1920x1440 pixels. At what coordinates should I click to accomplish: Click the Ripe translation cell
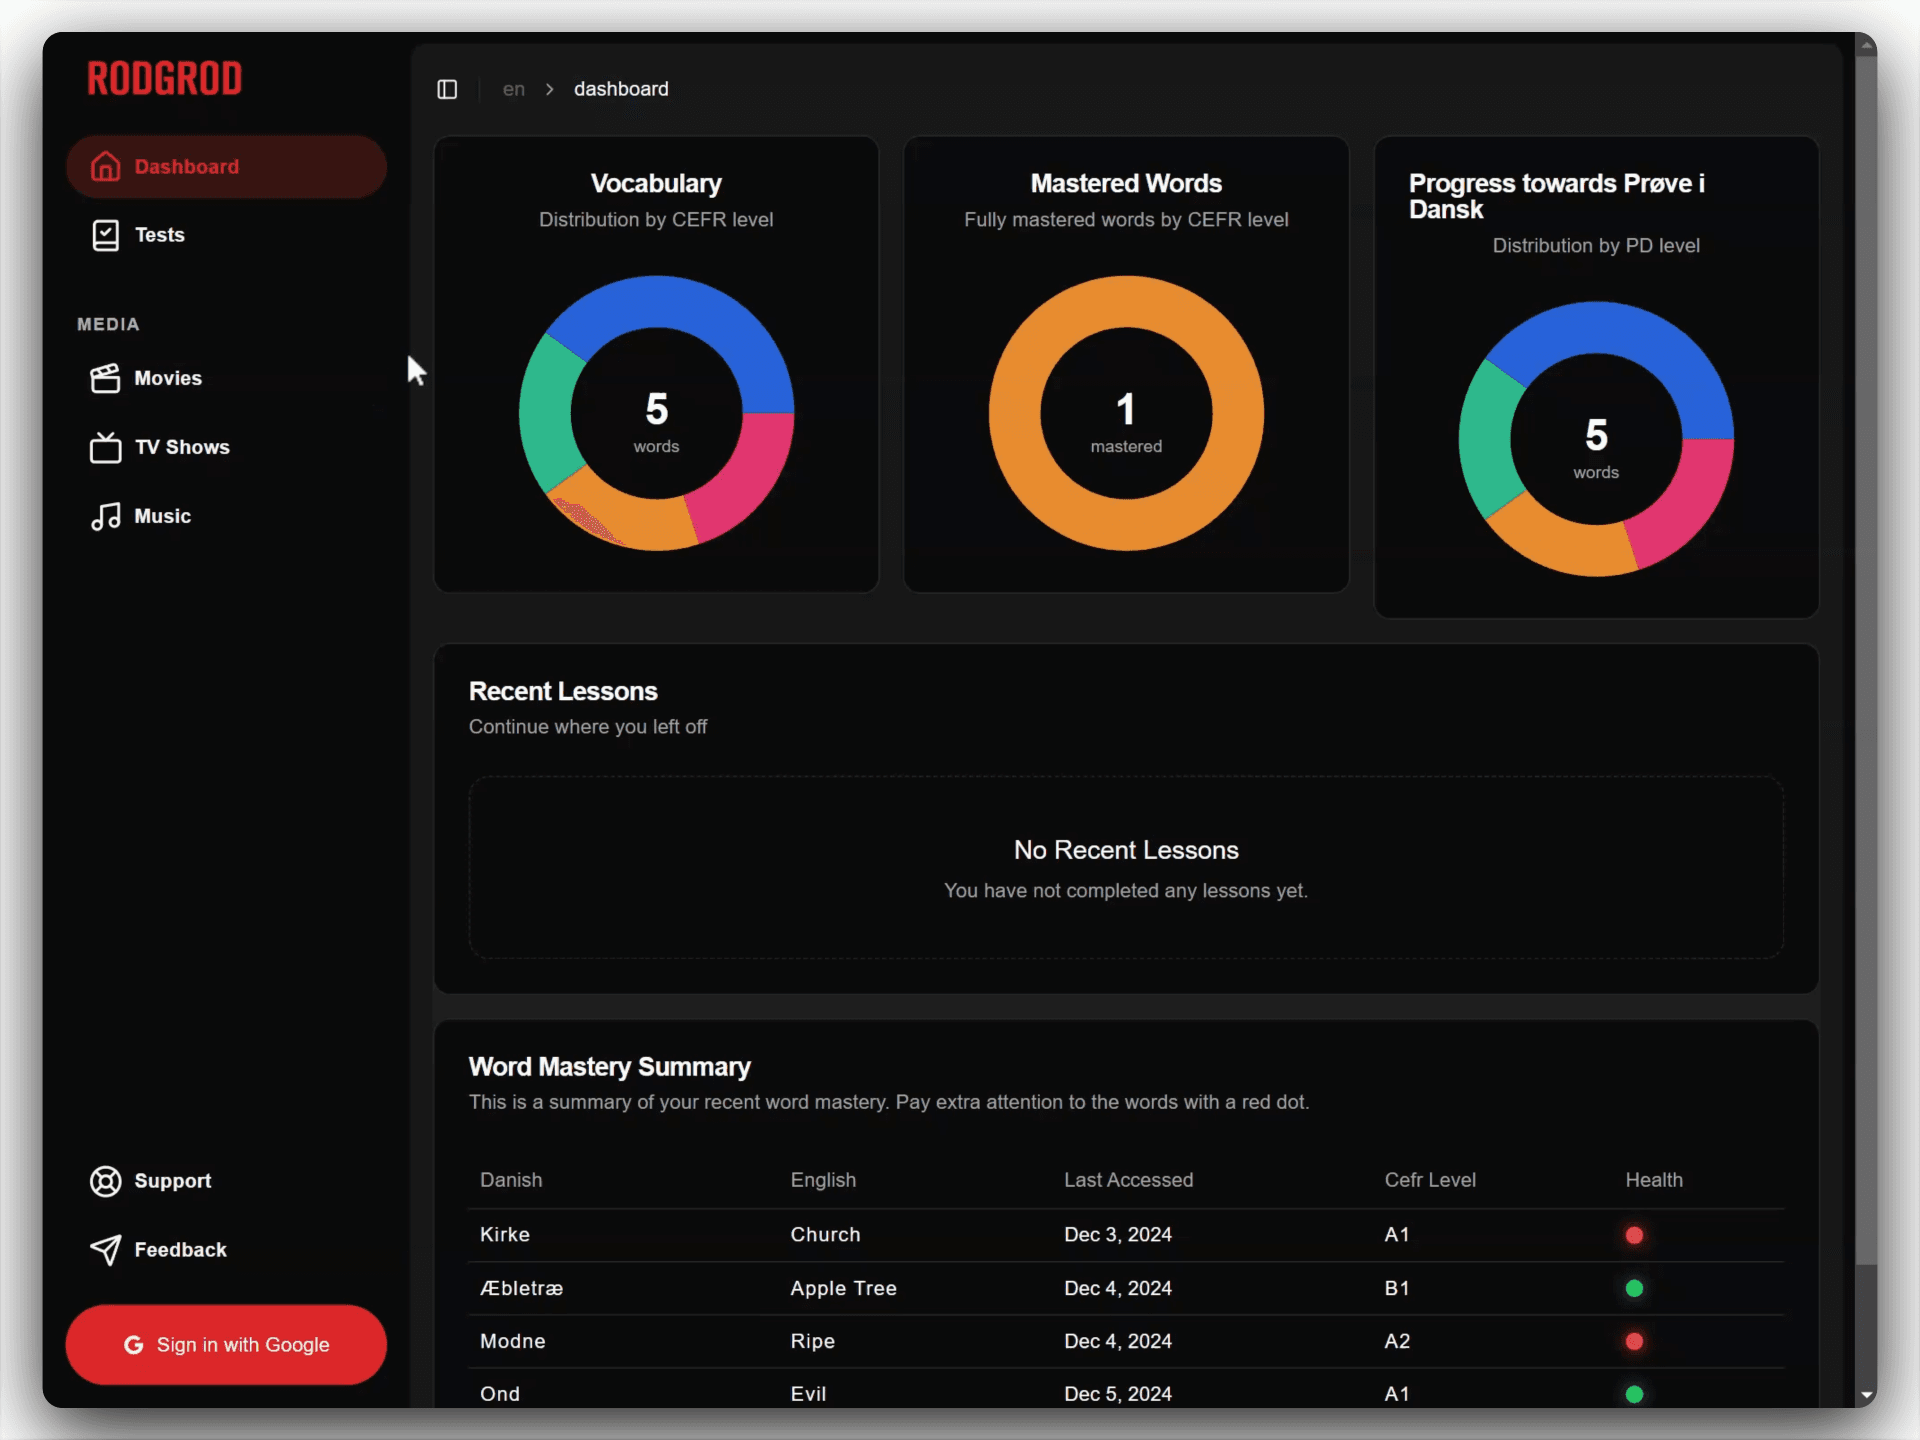point(812,1341)
